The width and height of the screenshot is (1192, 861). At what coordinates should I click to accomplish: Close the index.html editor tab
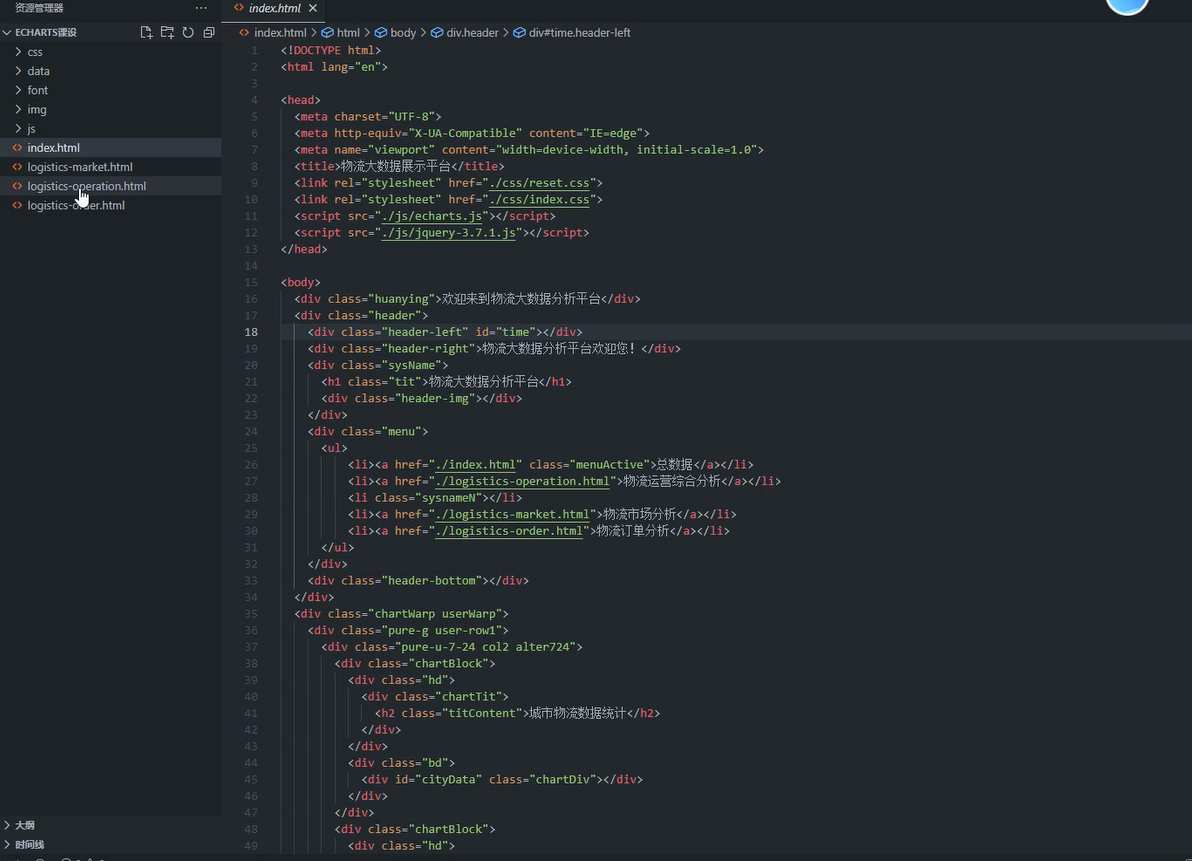pyautogui.click(x=313, y=8)
